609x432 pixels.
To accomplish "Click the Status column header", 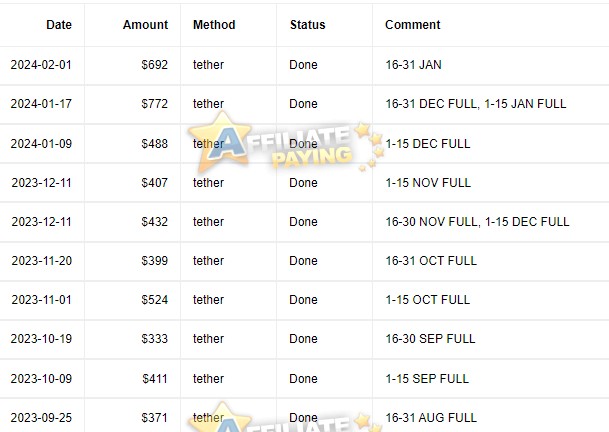I will 307,25.
